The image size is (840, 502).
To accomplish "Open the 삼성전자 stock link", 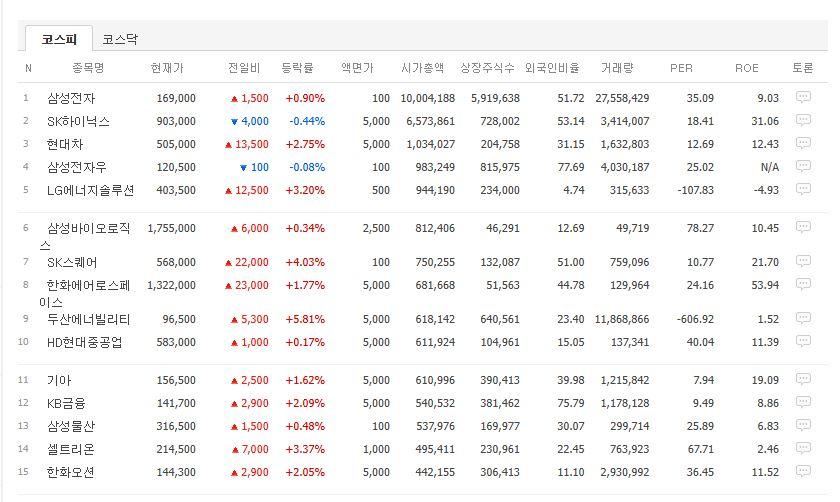I will (x=71, y=98).
